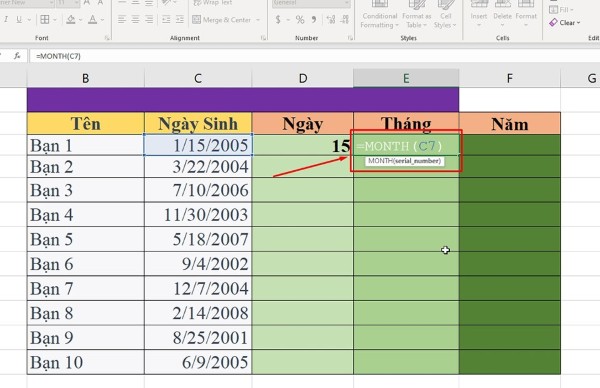
Task: Decrease indent icon
Action: [x=166, y=20]
